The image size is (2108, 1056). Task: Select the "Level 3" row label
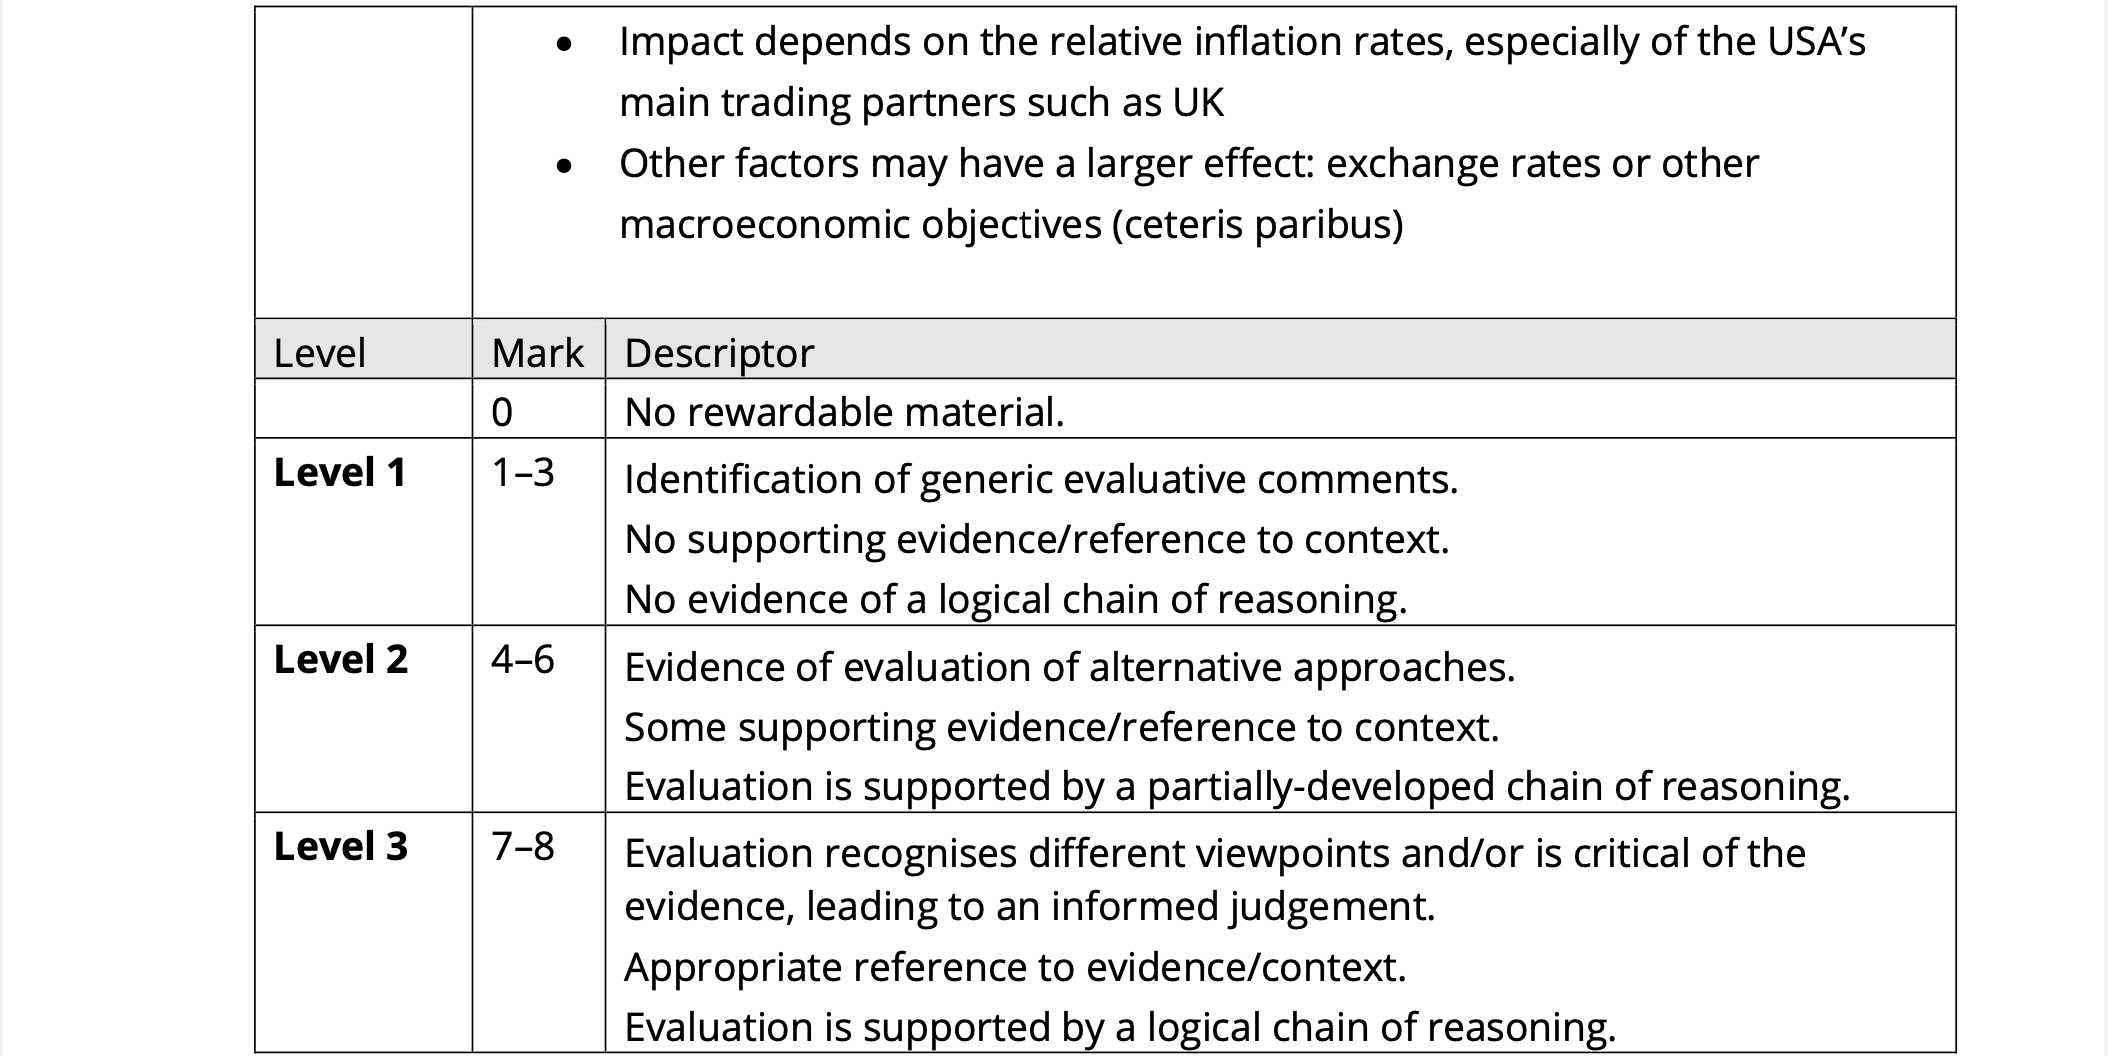point(340,847)
